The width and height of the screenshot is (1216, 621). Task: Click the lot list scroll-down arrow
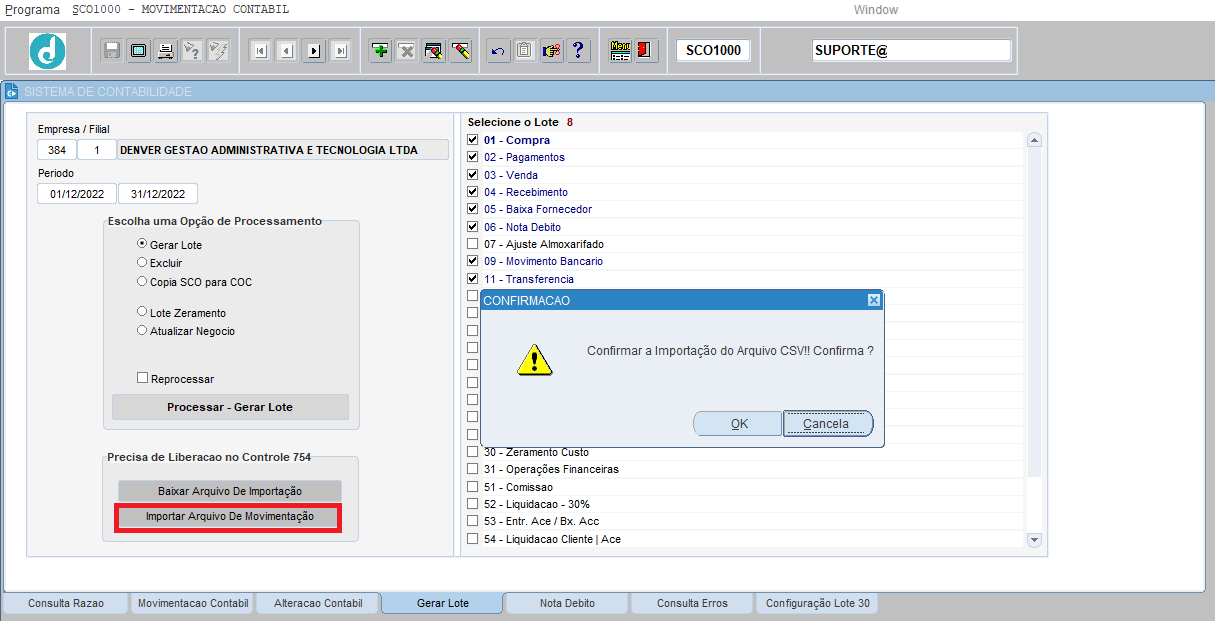[x=1035, y=539]
